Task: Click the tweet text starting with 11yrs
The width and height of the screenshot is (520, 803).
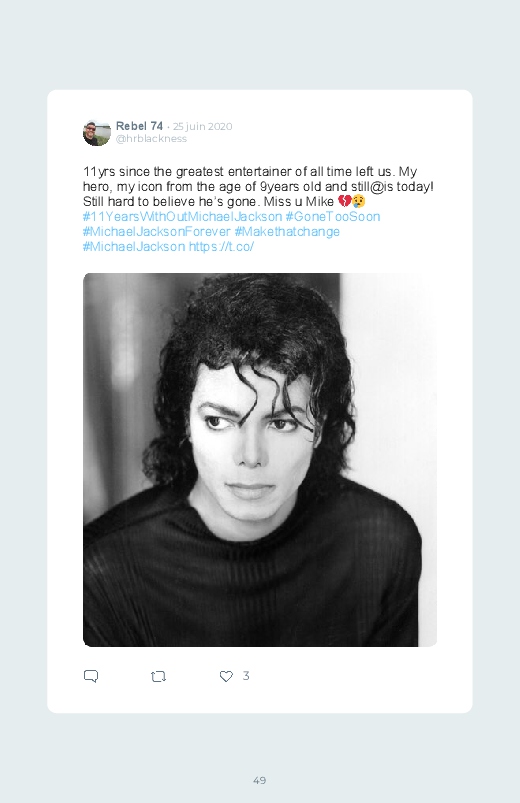Action: (x=258, y=186)
